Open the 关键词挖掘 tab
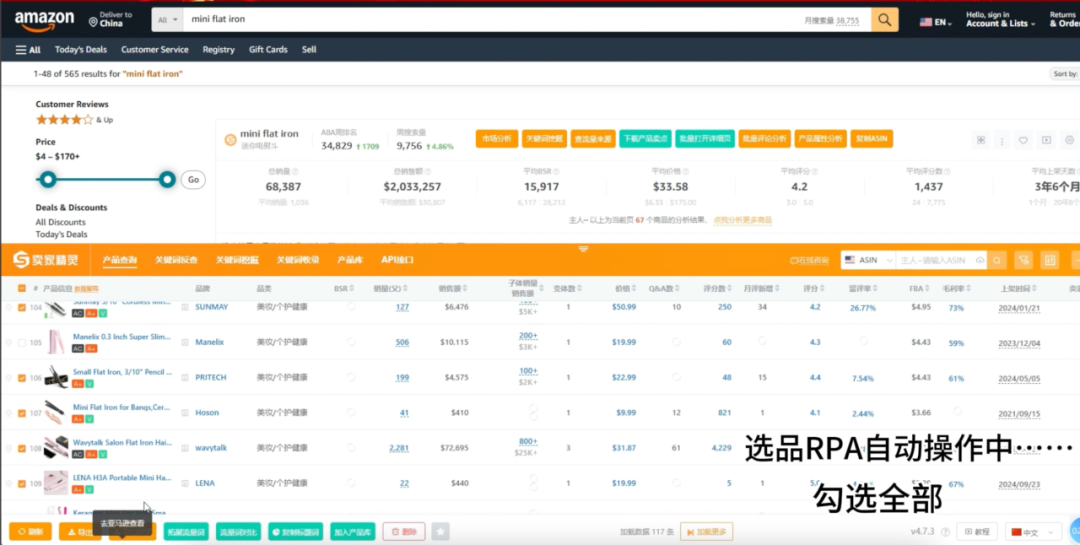 tap(237, 260)
